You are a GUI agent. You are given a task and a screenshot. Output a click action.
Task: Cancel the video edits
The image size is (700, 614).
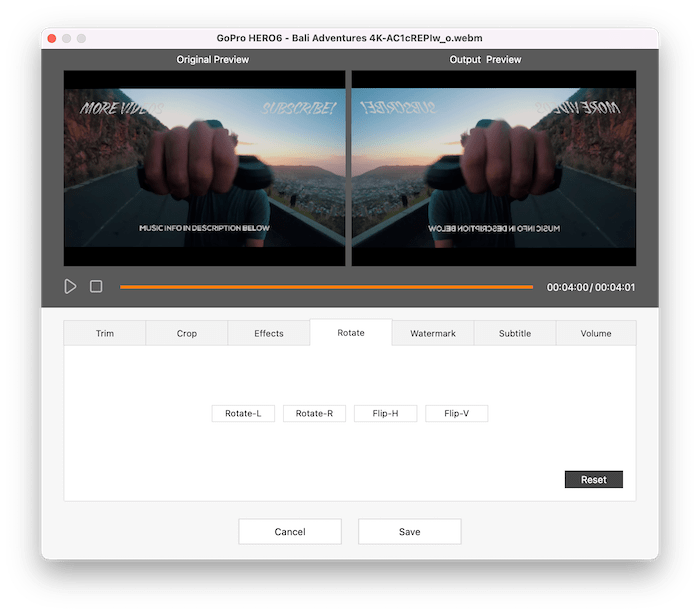click(x=290, y=532)
